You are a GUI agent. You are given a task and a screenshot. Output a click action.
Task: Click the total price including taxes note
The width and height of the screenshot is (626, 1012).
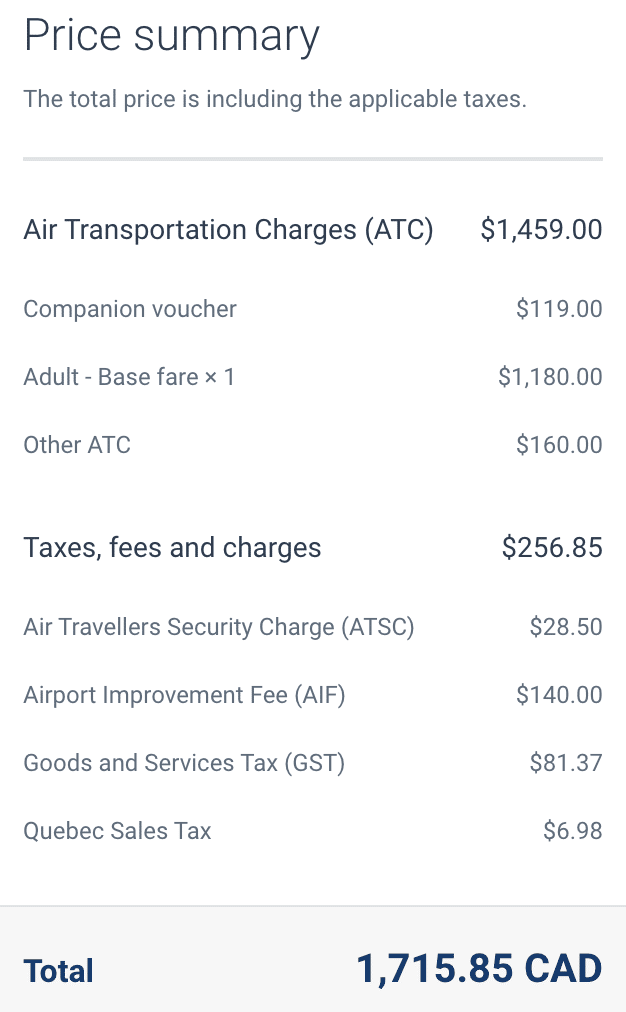point(275,99)
